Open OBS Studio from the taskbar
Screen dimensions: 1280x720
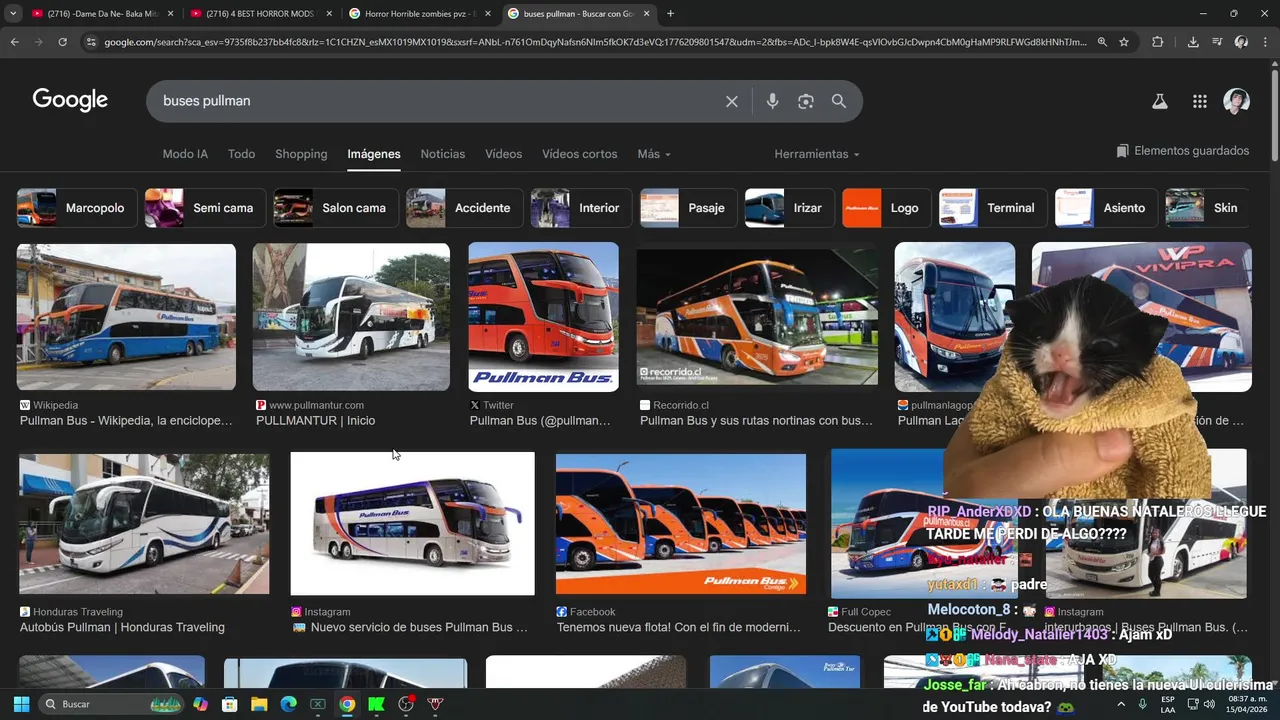pos(406,704)
